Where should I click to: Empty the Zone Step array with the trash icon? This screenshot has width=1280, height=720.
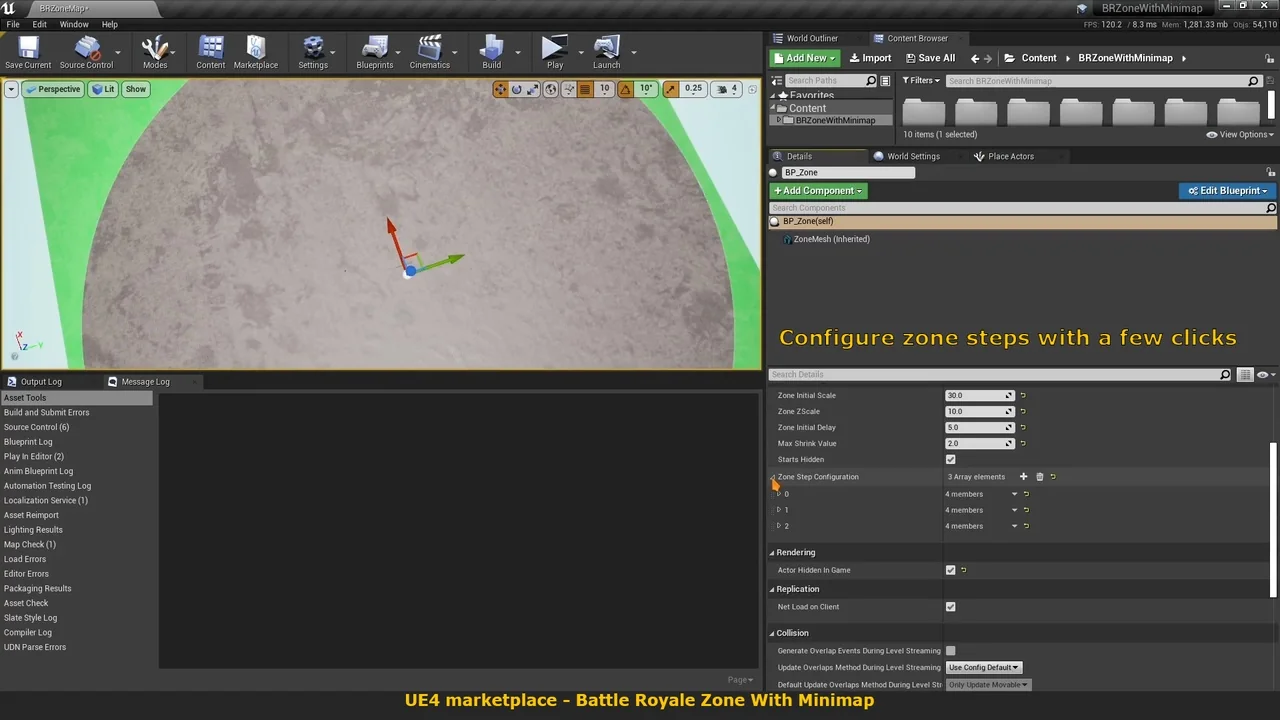[x=1039, y=477]
